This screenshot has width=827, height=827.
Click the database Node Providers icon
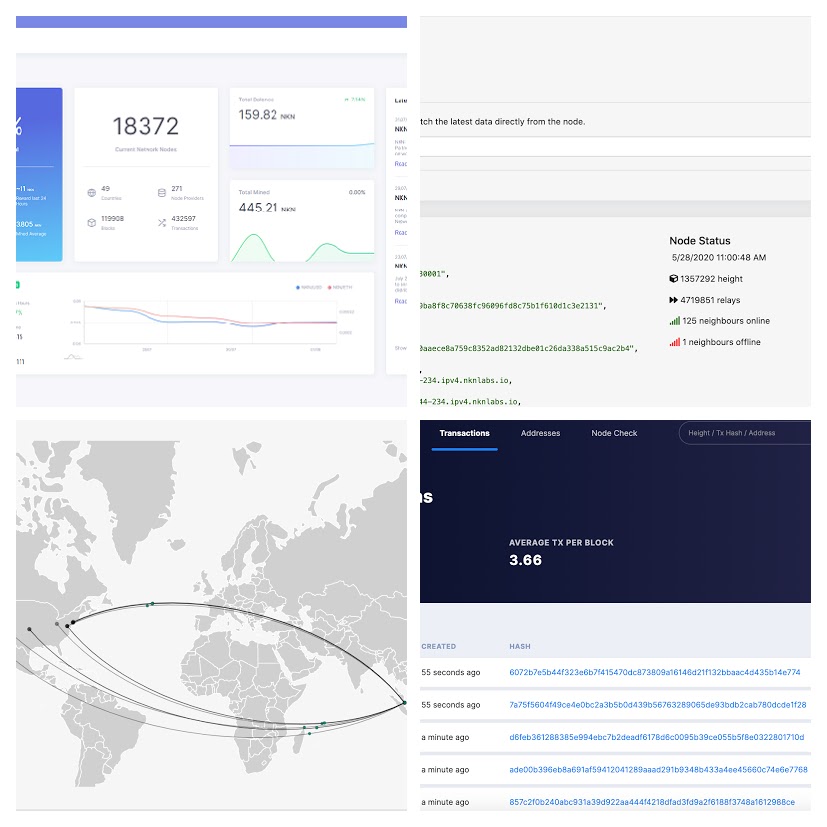coord(162,193)
